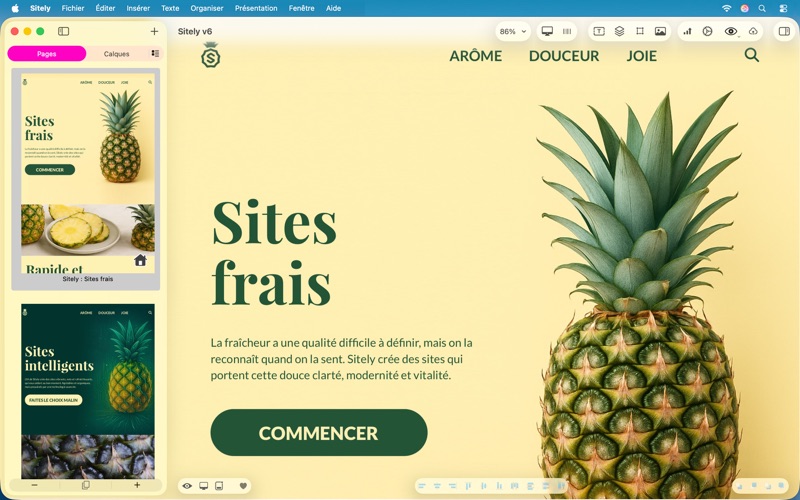
Task: Open the stacked layers tool icon
Action: click(x=619, y=31)
